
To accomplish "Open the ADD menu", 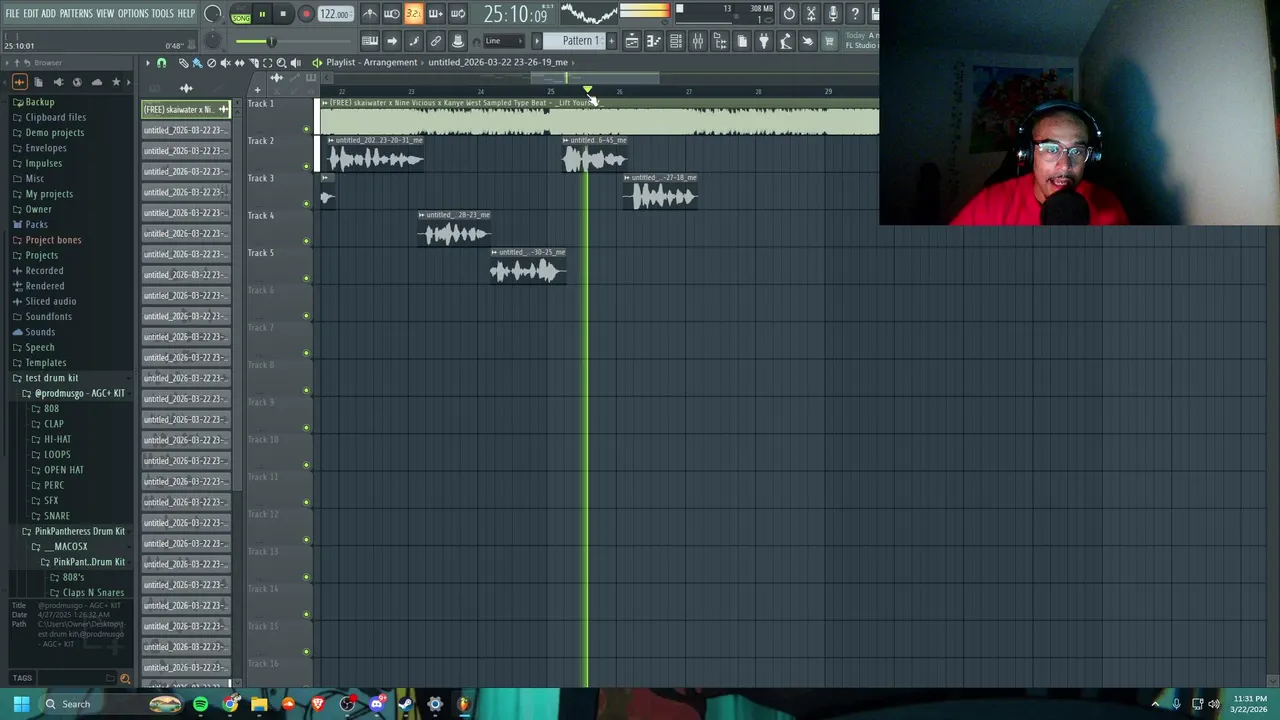I will point(49,14).
